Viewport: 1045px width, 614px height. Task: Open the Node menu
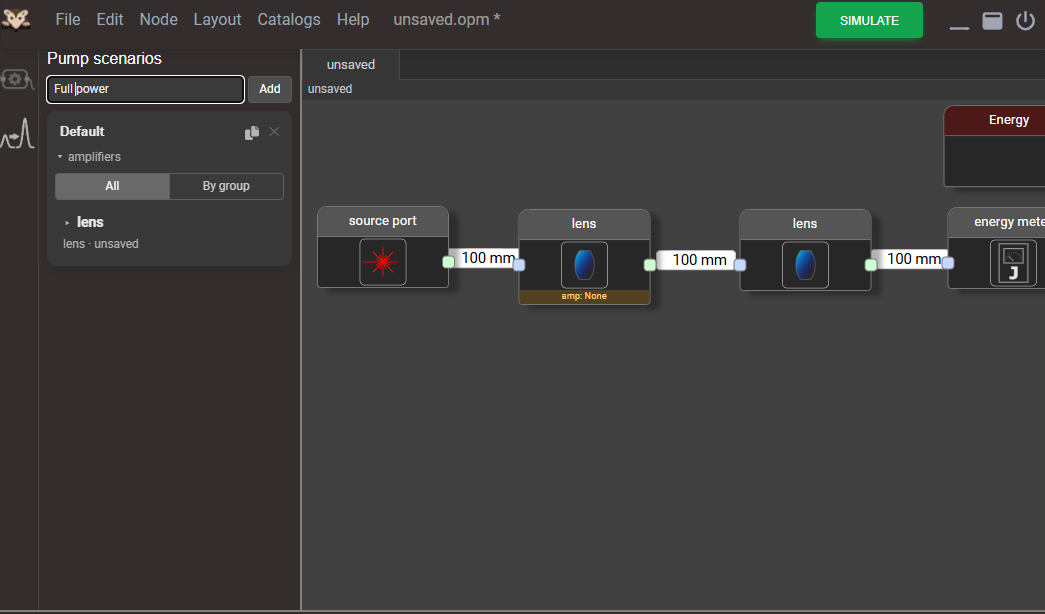[x=159, y=20]
